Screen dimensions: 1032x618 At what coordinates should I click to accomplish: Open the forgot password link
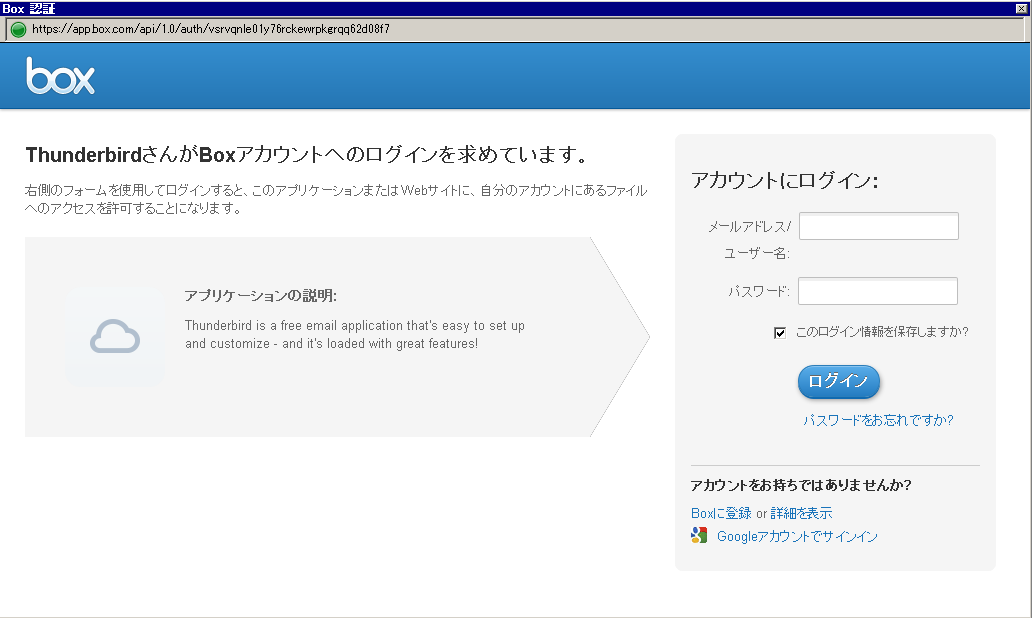[878, 420]
